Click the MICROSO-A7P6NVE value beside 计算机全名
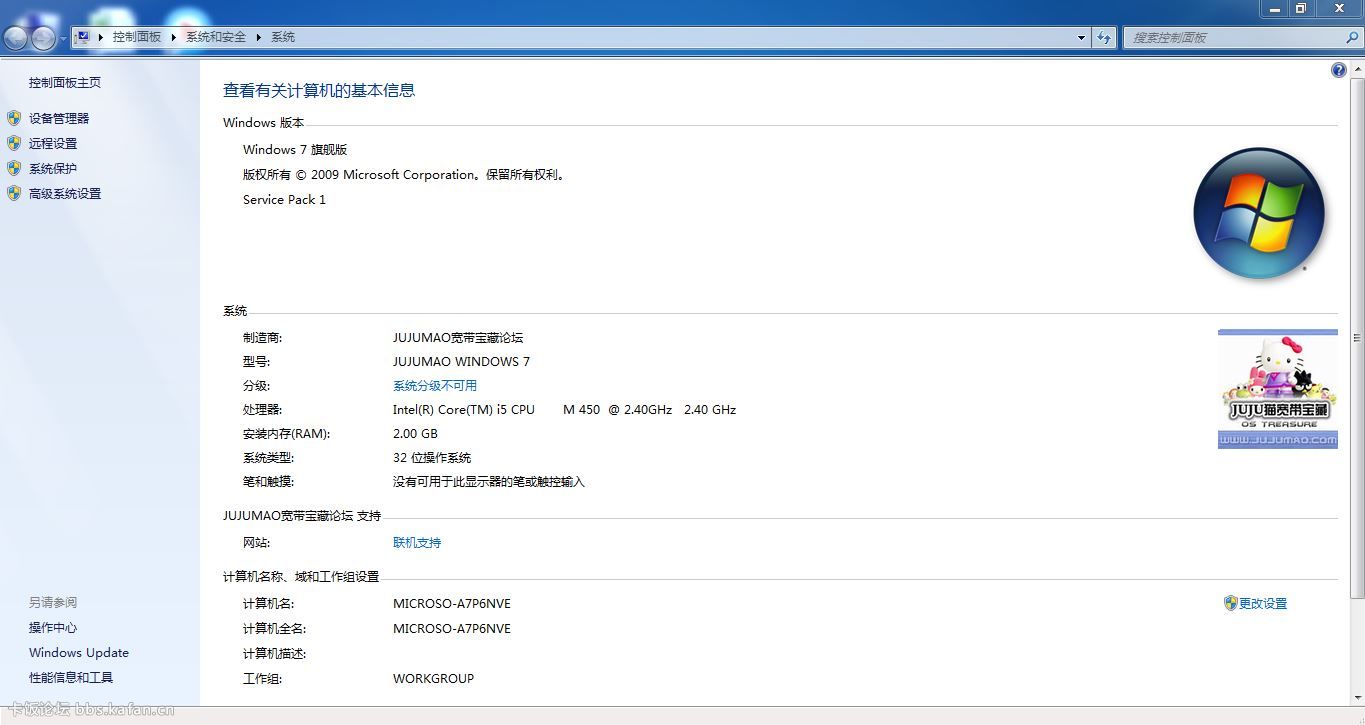The width and height of the screenshot is (1365, 725). tap(452, 629)
